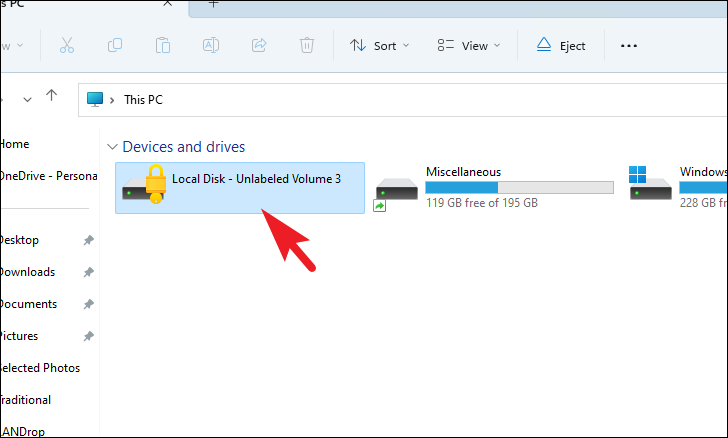Select the Windows drive label
The width and height of the screenshot is (728, 438).
coord(703,172)
